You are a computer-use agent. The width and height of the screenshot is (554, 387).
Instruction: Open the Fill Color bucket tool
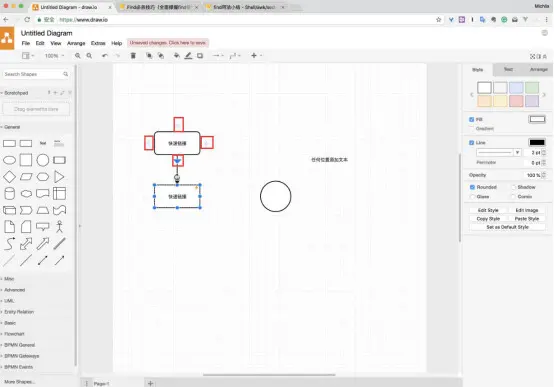pyautogui.click(x=177, y=55)
